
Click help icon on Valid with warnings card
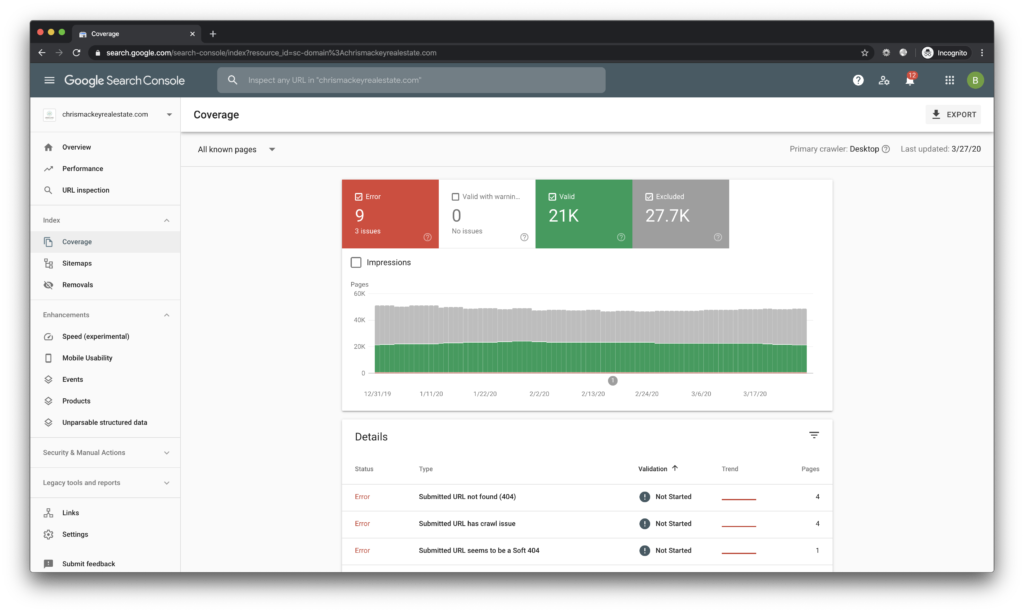coord(524,237)
